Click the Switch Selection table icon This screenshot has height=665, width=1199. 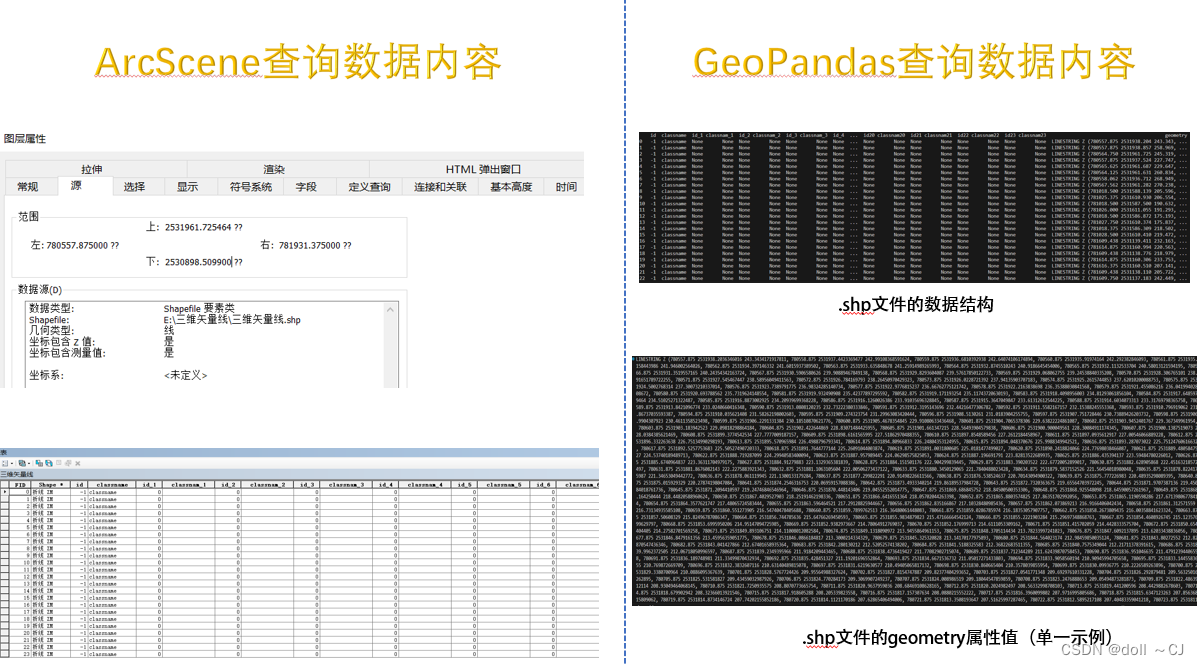49,463
